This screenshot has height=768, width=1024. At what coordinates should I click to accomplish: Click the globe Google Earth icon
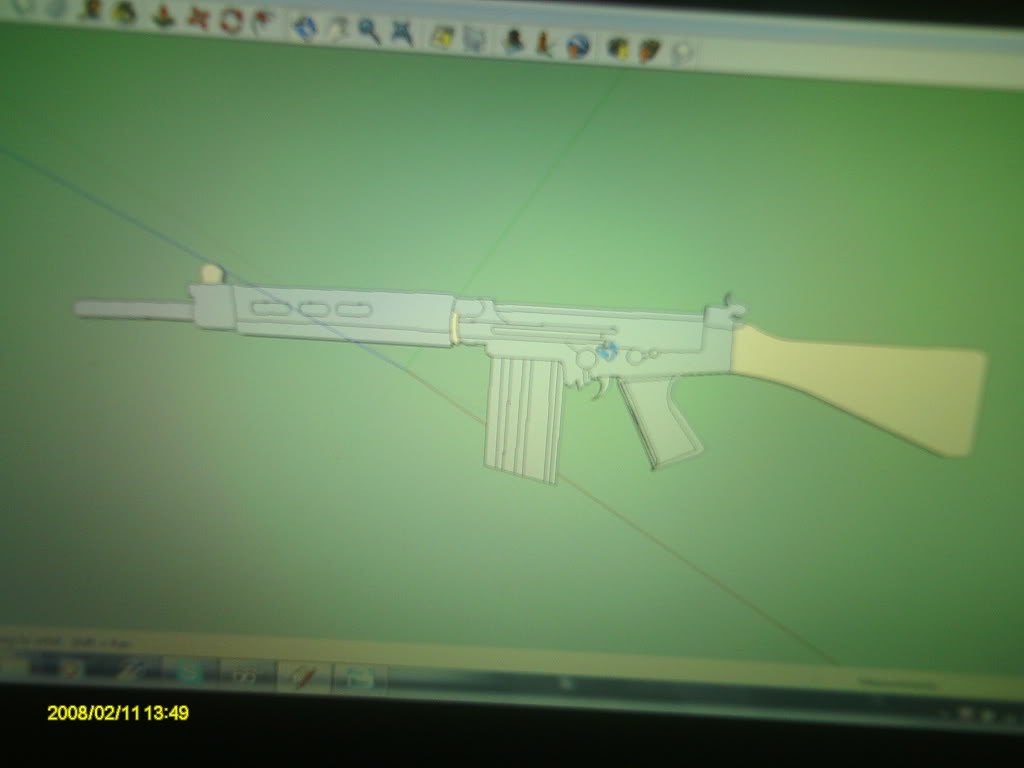577,46
